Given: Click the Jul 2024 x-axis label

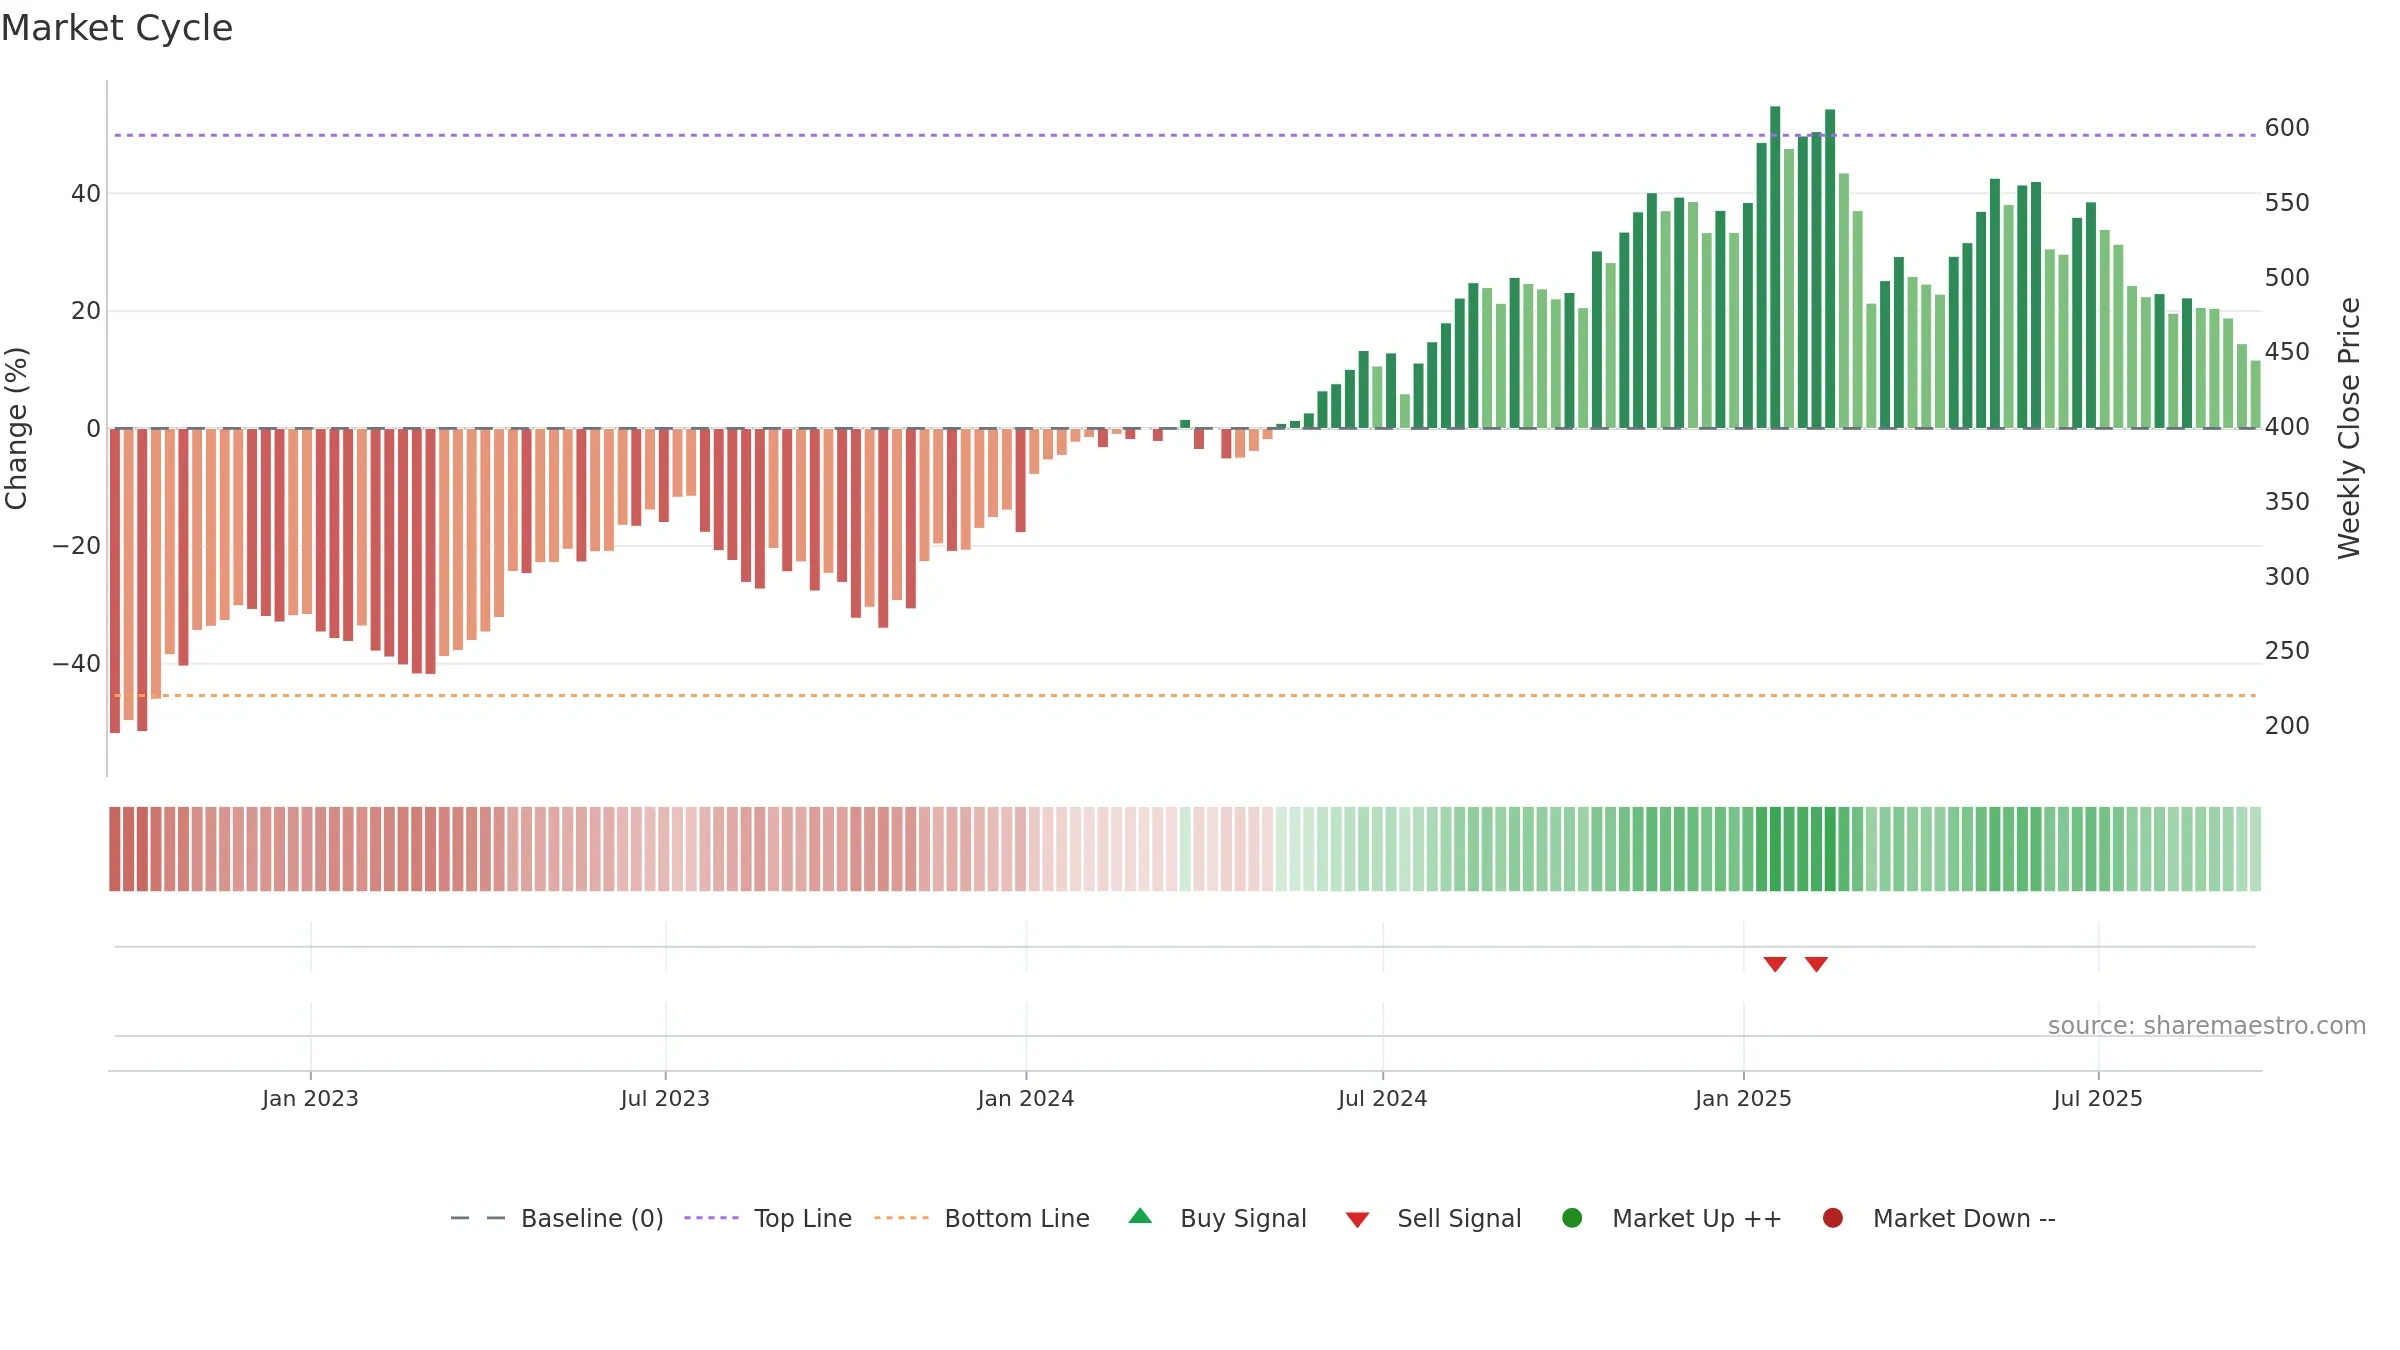Looking at the screenshot, I should 1383,1099.
